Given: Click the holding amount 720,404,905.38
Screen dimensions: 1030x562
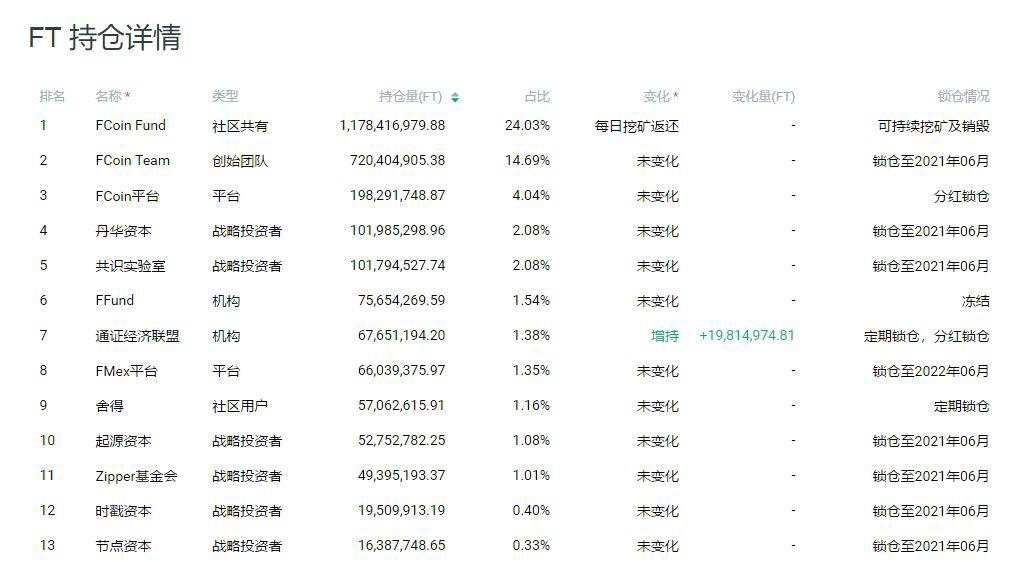Looking at the screenshot, I should click(x=397, y=160).
